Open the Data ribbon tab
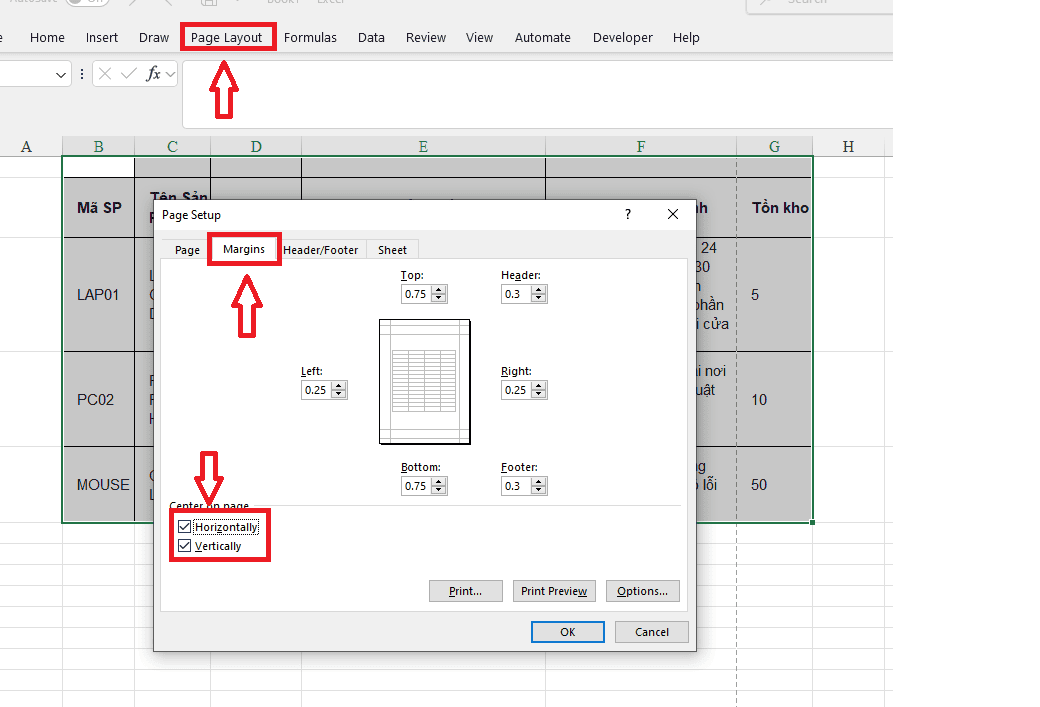This screenshot has height=707, width=1040. pos(371,38)
